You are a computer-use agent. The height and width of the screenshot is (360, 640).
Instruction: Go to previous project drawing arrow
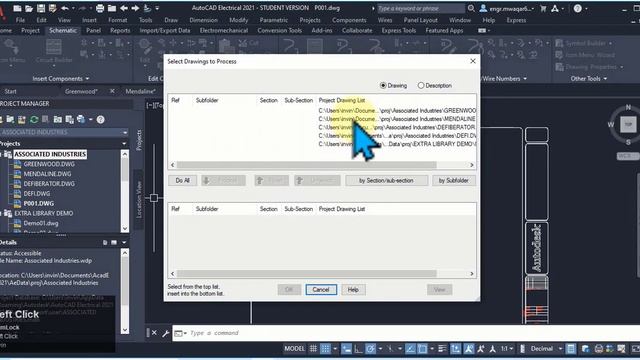click(x=124, y=8)
